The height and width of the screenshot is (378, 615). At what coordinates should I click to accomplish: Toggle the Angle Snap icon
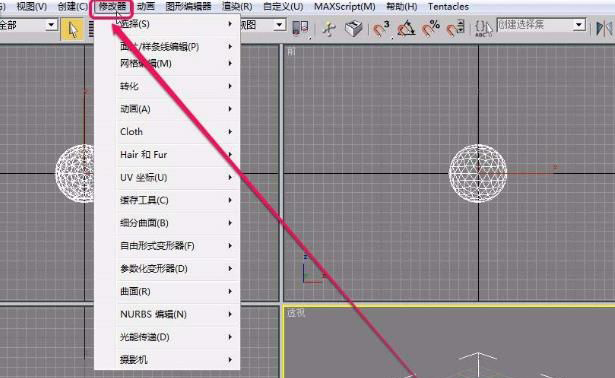406,29
